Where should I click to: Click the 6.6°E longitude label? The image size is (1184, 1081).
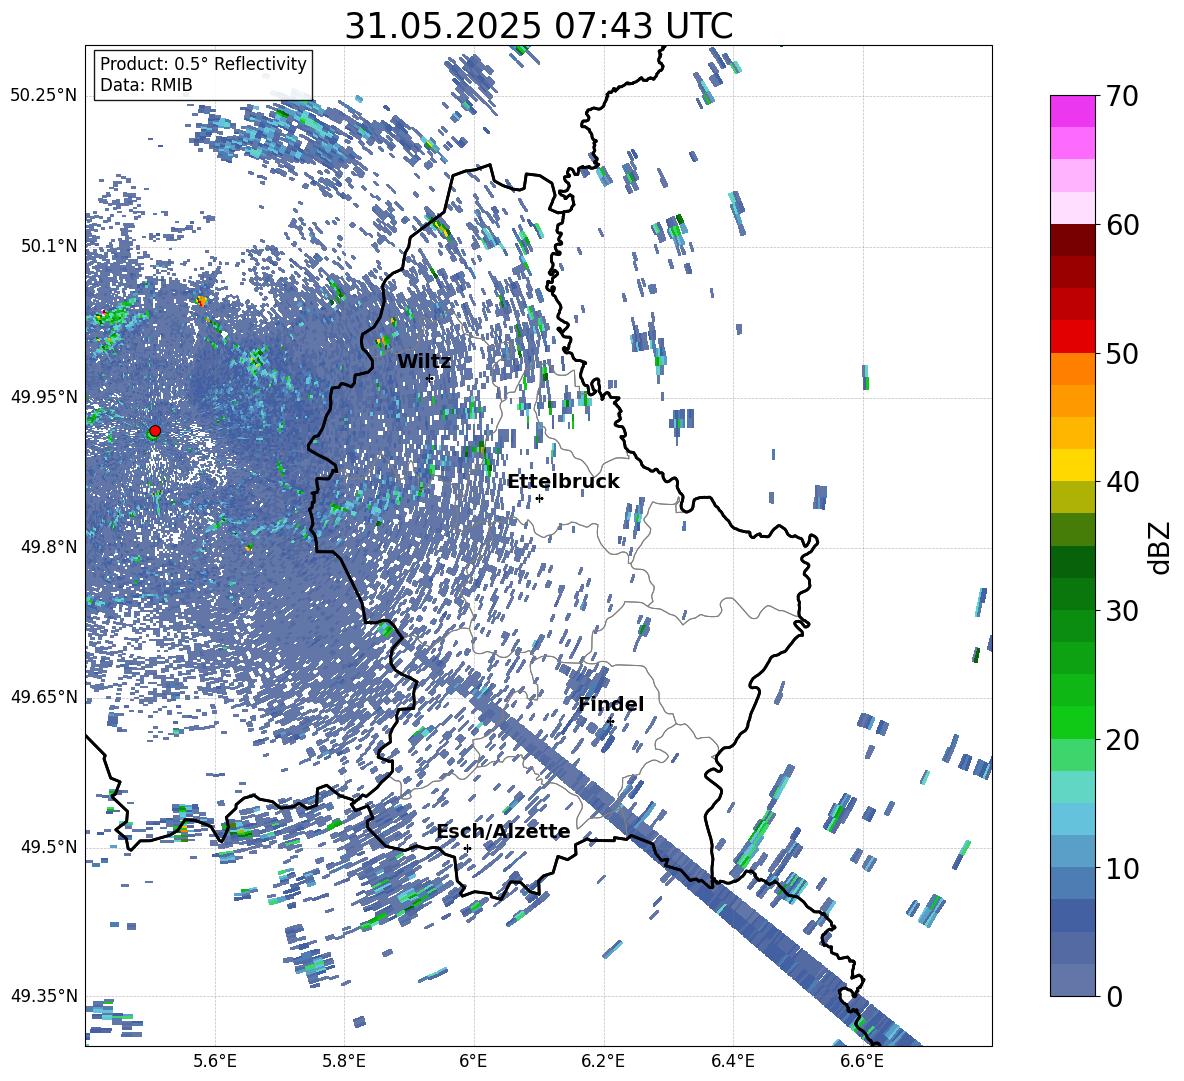(862, 1061)
